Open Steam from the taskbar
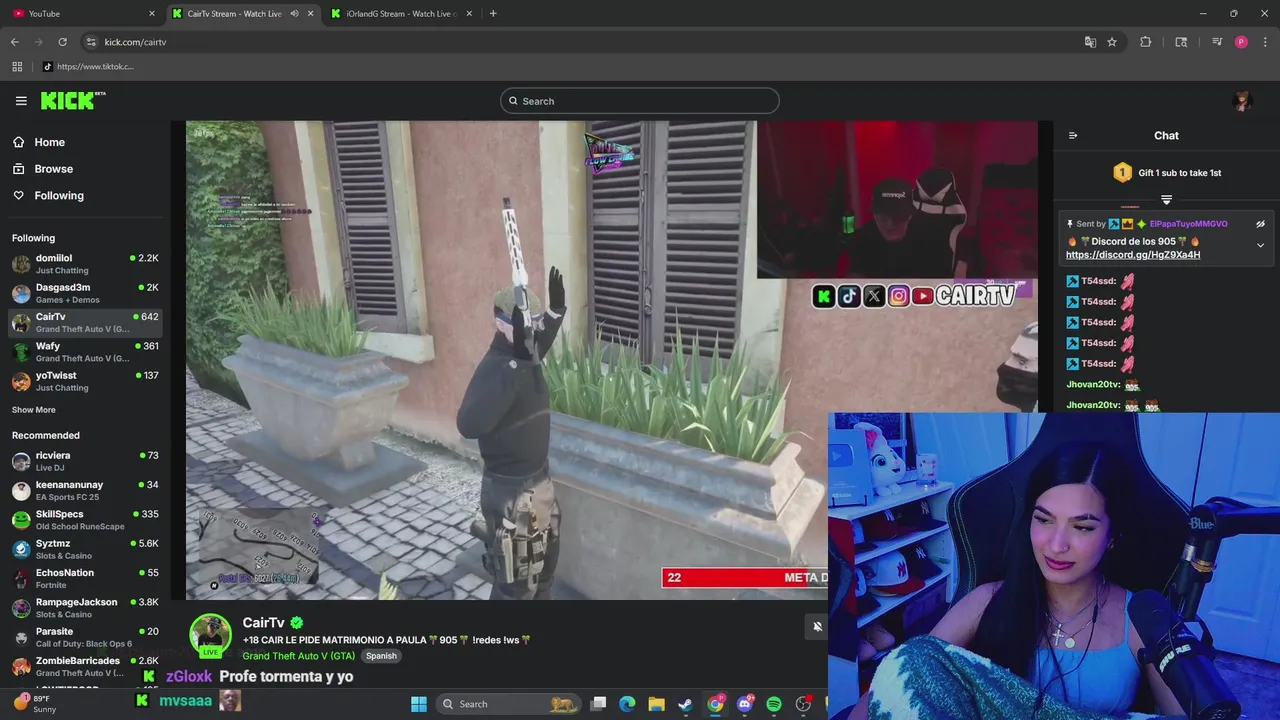Image resolution: width=1280 pixels, height=720 pixels. 685,704
